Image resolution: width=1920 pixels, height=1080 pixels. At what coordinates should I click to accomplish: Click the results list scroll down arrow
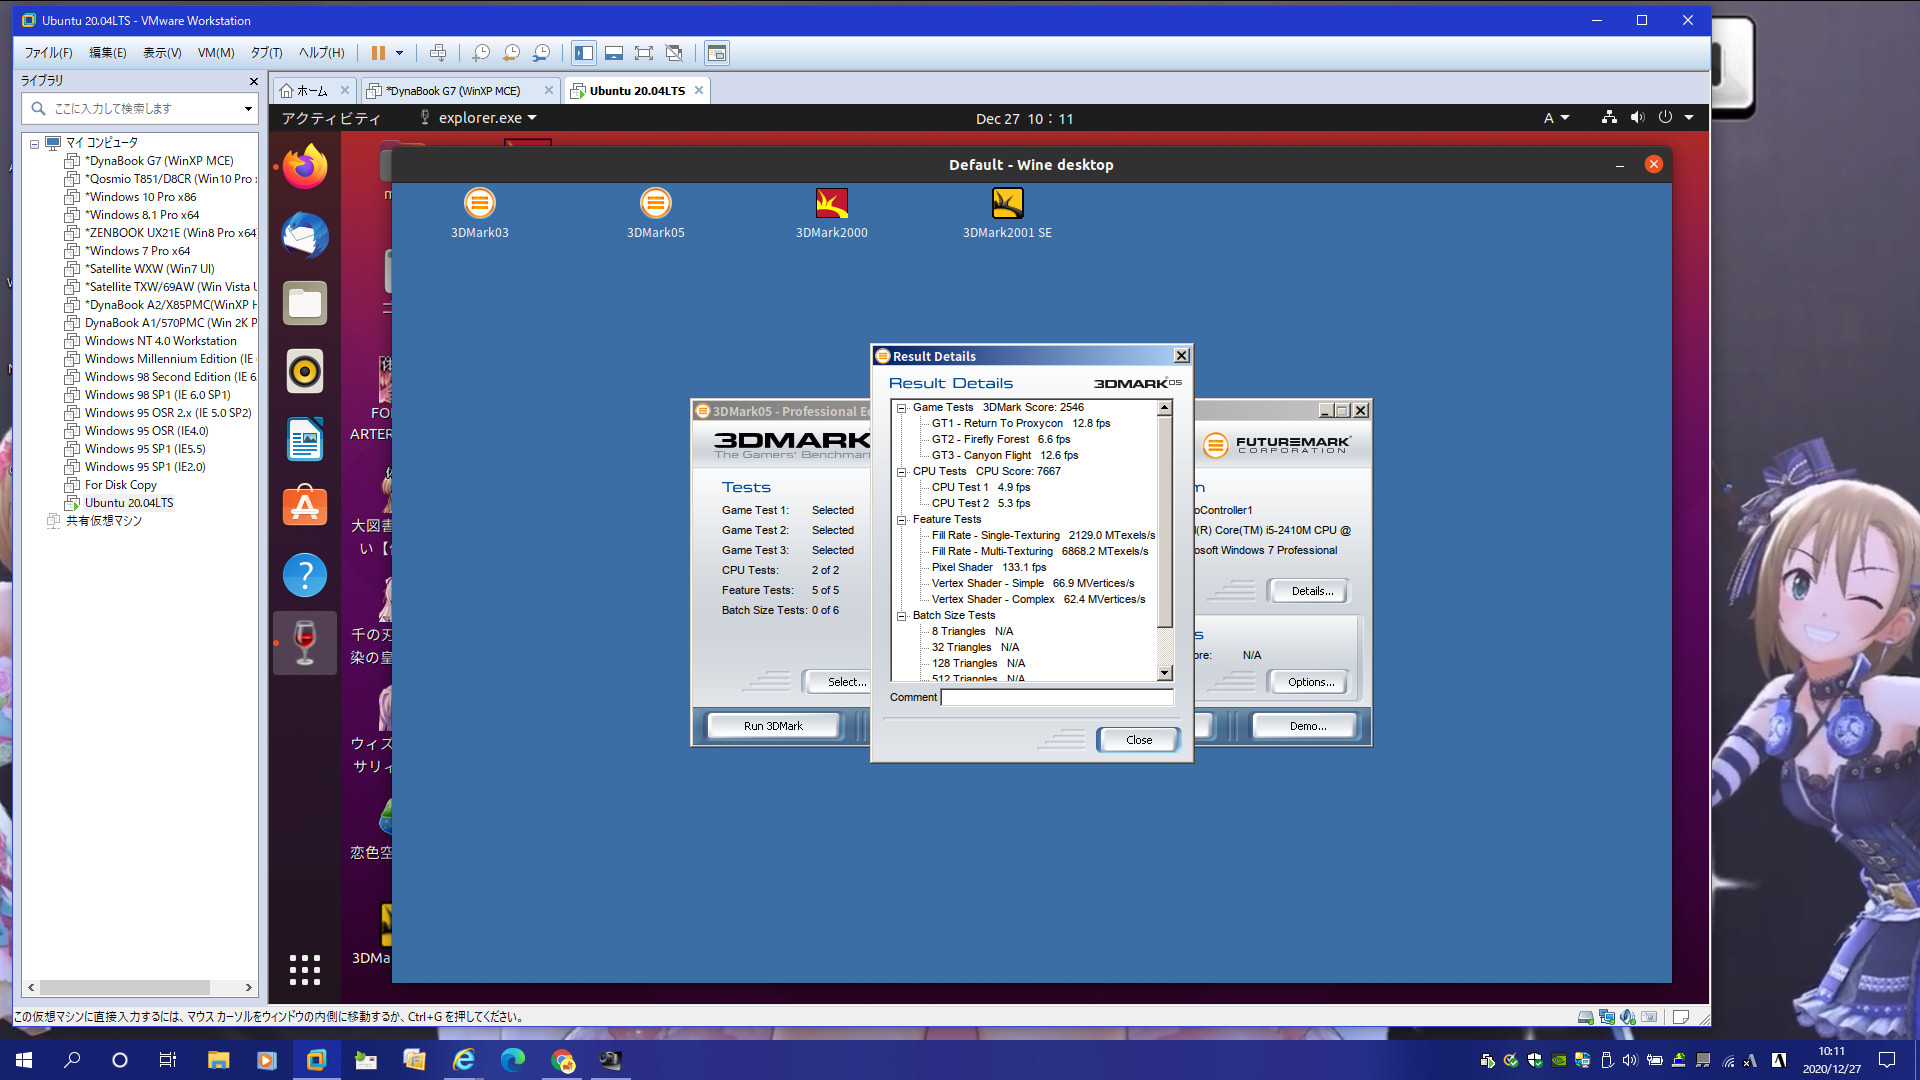tap(1165, 673)
